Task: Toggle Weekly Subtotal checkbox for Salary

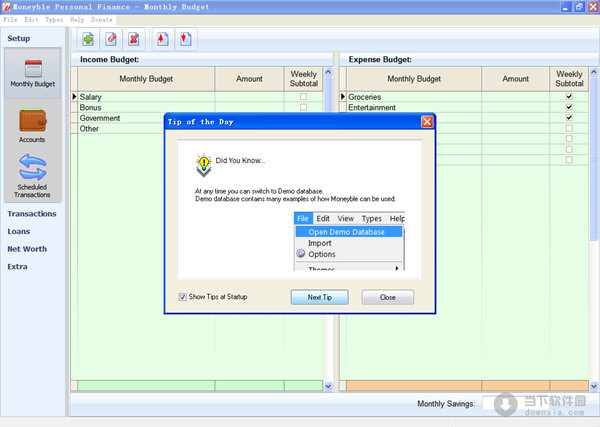Action: (303, 96)
